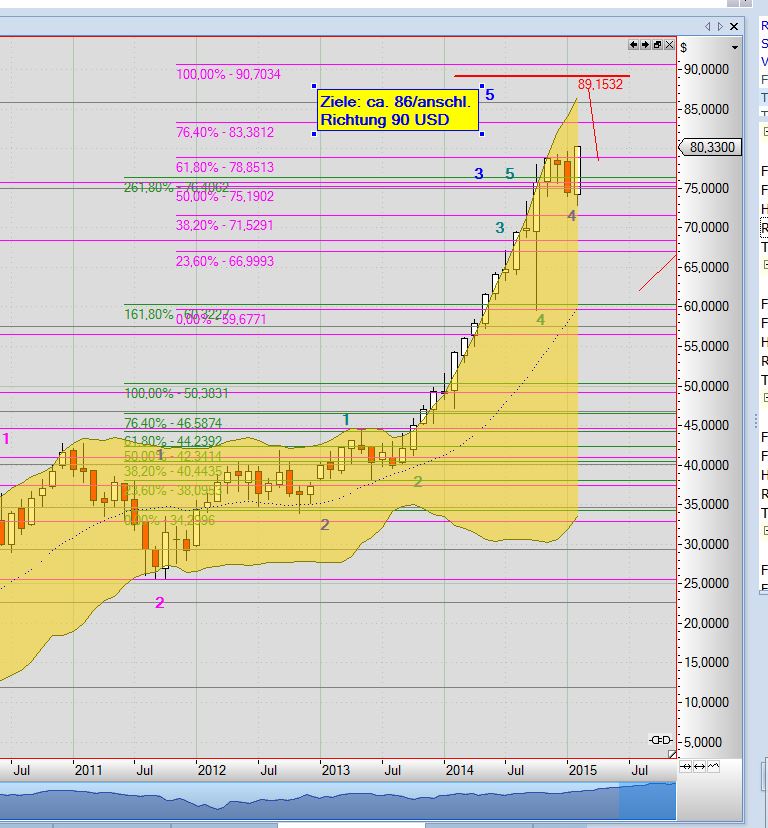The width and height of the screenshot is (768, 828).
Task: Click the left arrow in chart header
Action: [634, 45]
